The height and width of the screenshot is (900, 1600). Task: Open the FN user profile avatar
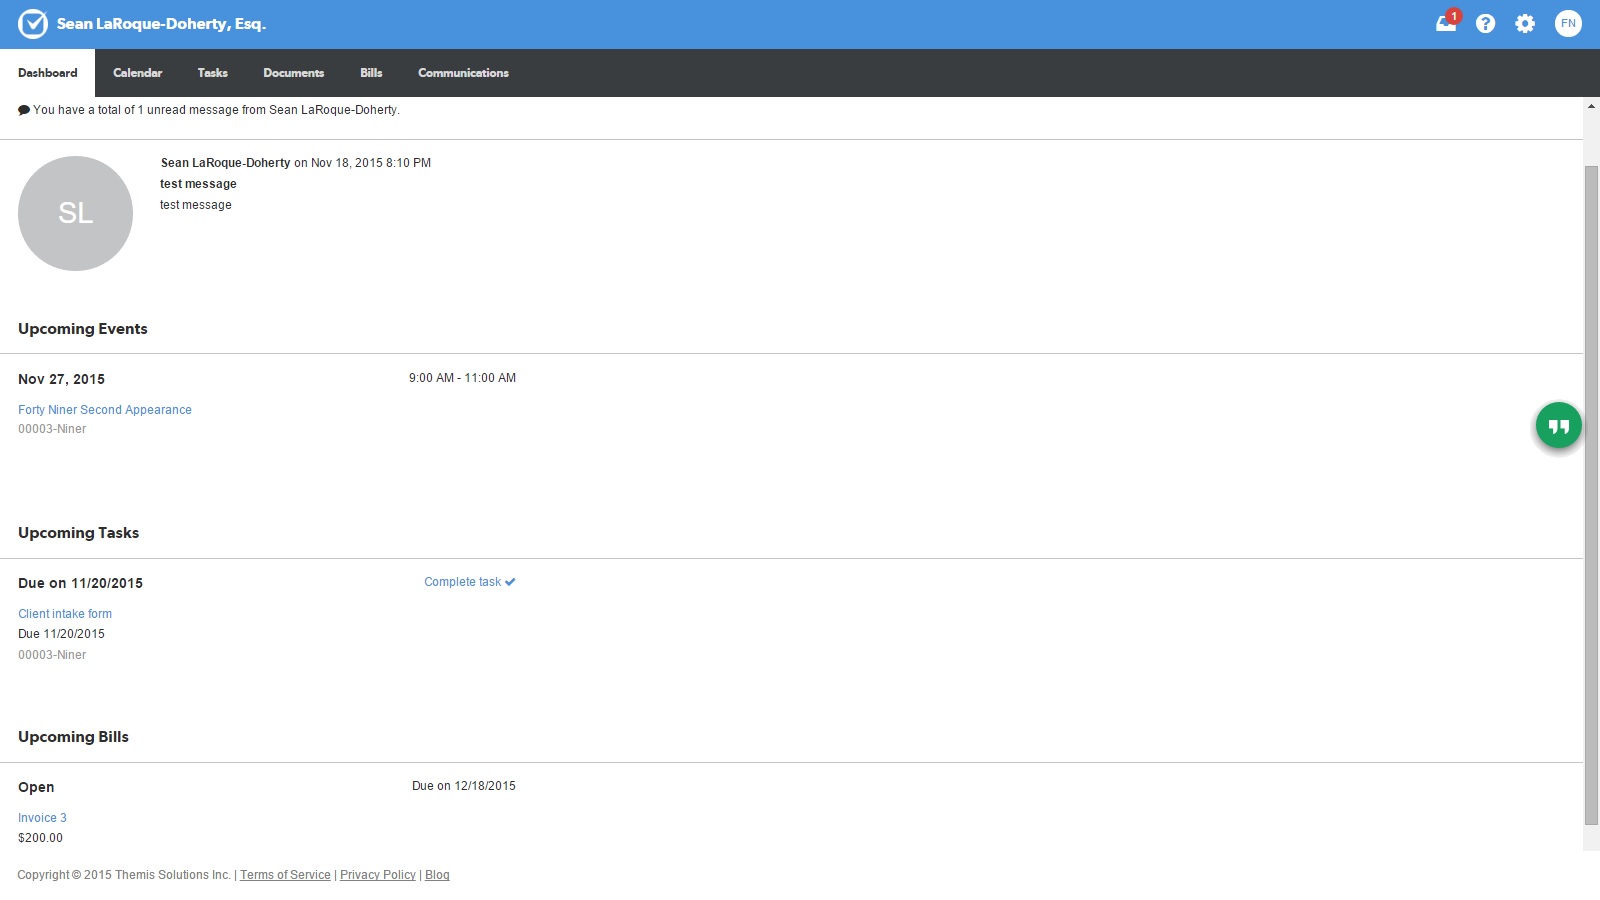click(1568, 24)
